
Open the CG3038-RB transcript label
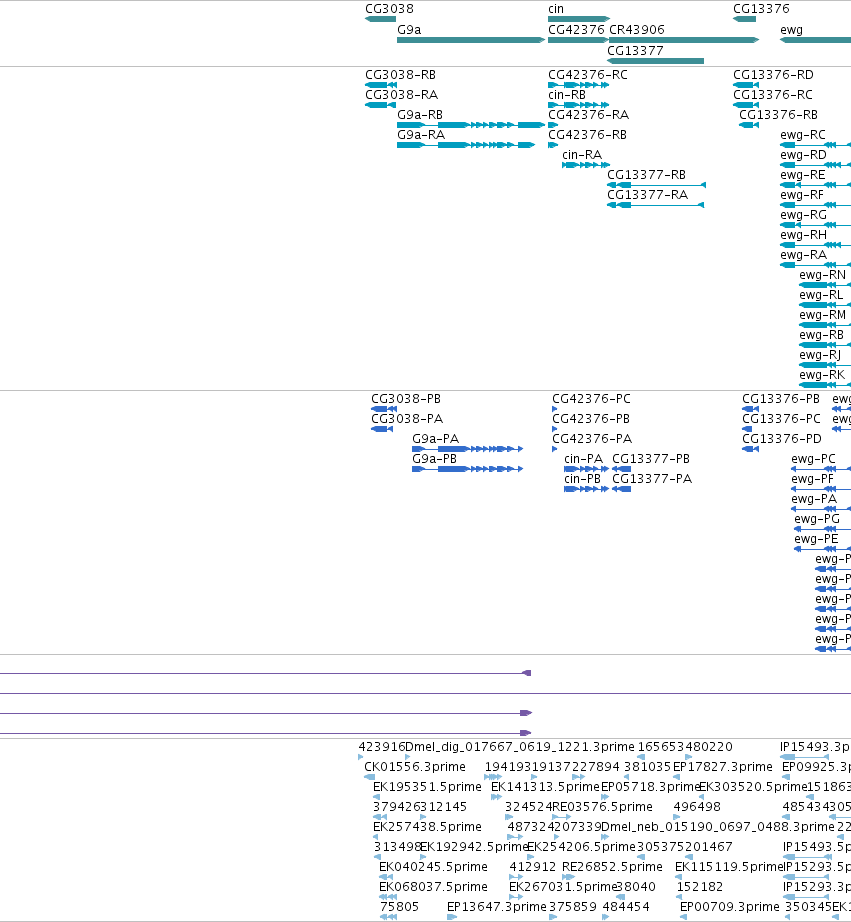pyautogui.click(x=401, y=75)
